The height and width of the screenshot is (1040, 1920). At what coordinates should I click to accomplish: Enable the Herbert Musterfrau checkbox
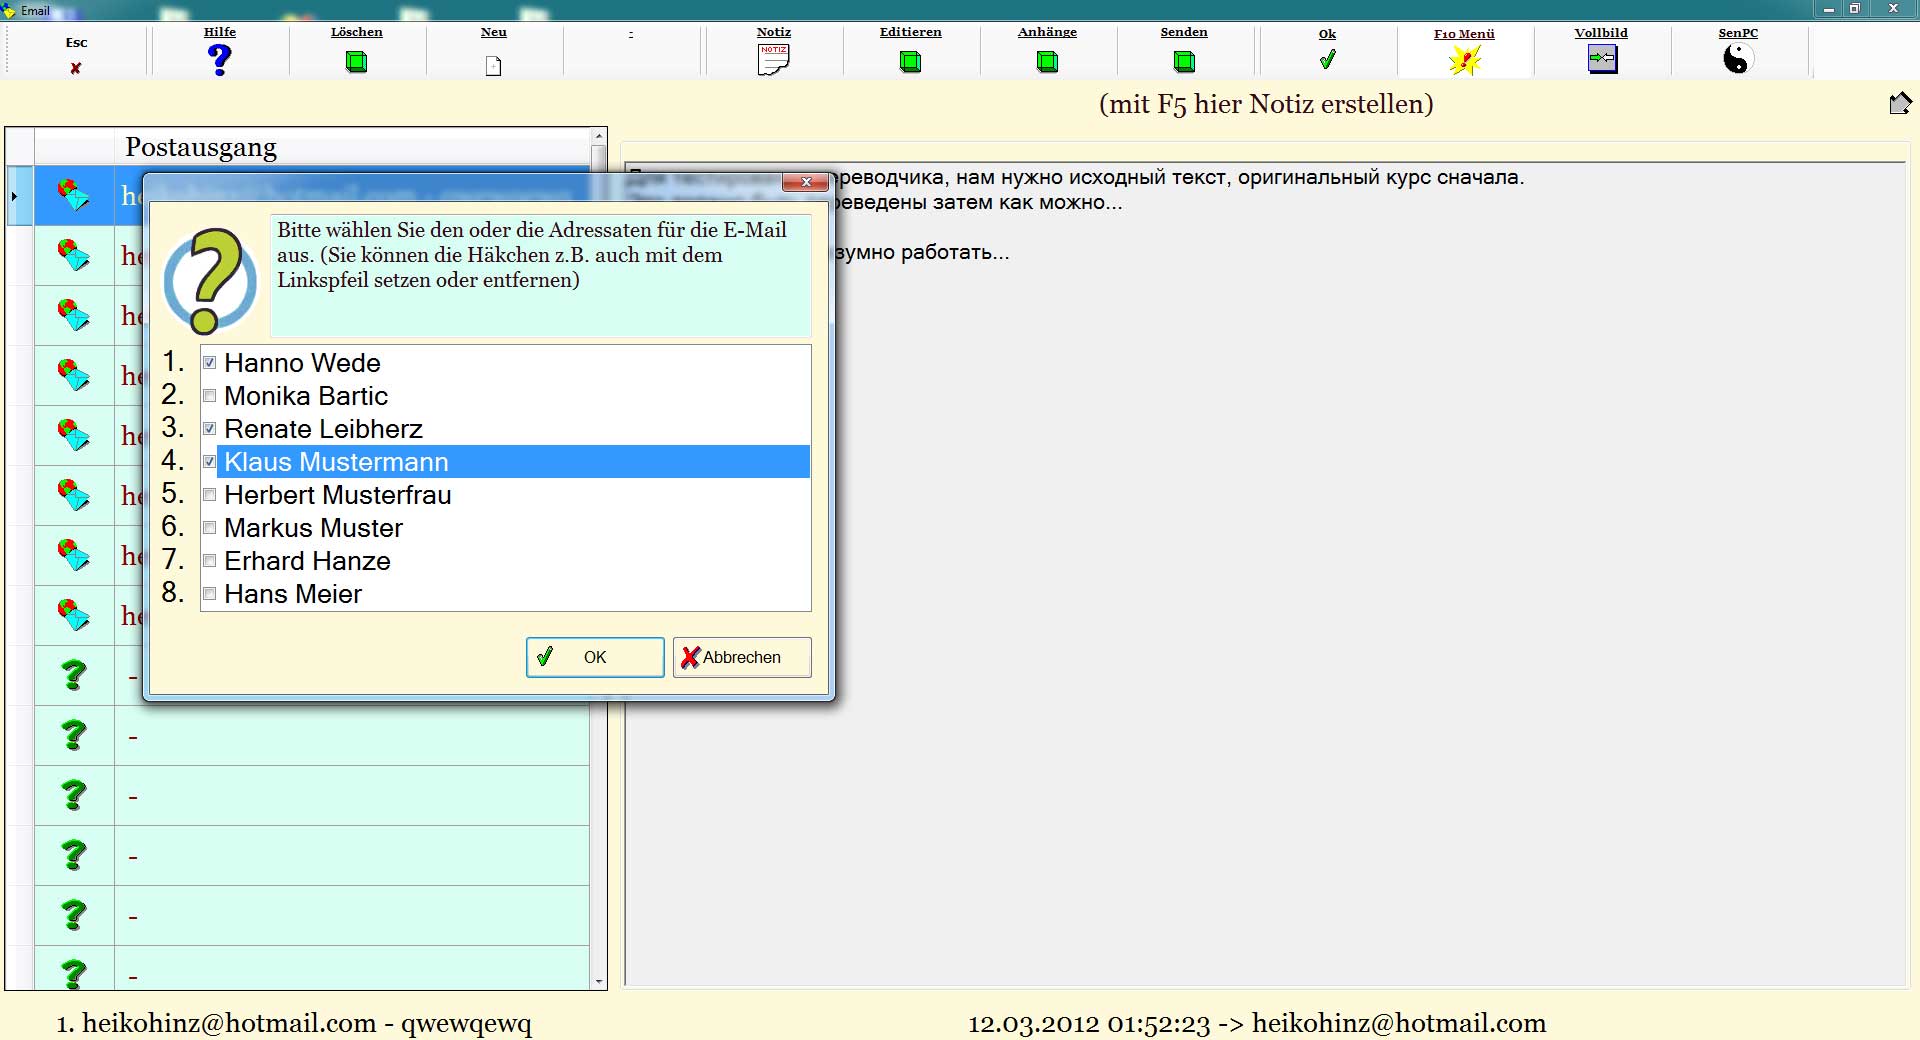click(210, 495)
